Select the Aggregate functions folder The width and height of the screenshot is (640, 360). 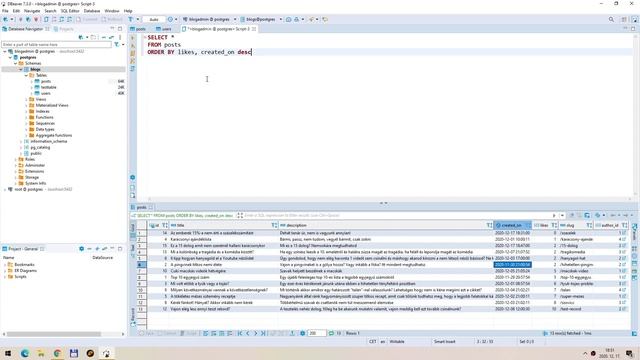coord(53,135)
